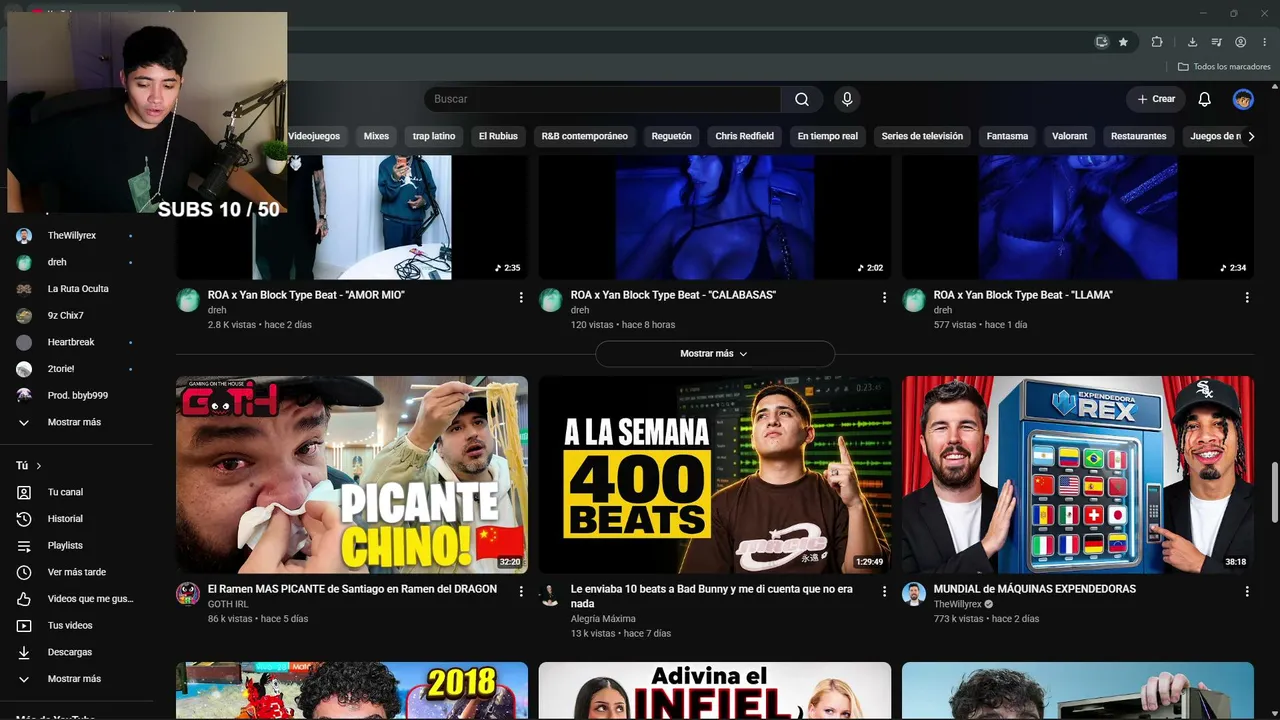Viewport: 1280px width, 720px height.
Task: Select the Mixes chip
Action: [376, 136]
